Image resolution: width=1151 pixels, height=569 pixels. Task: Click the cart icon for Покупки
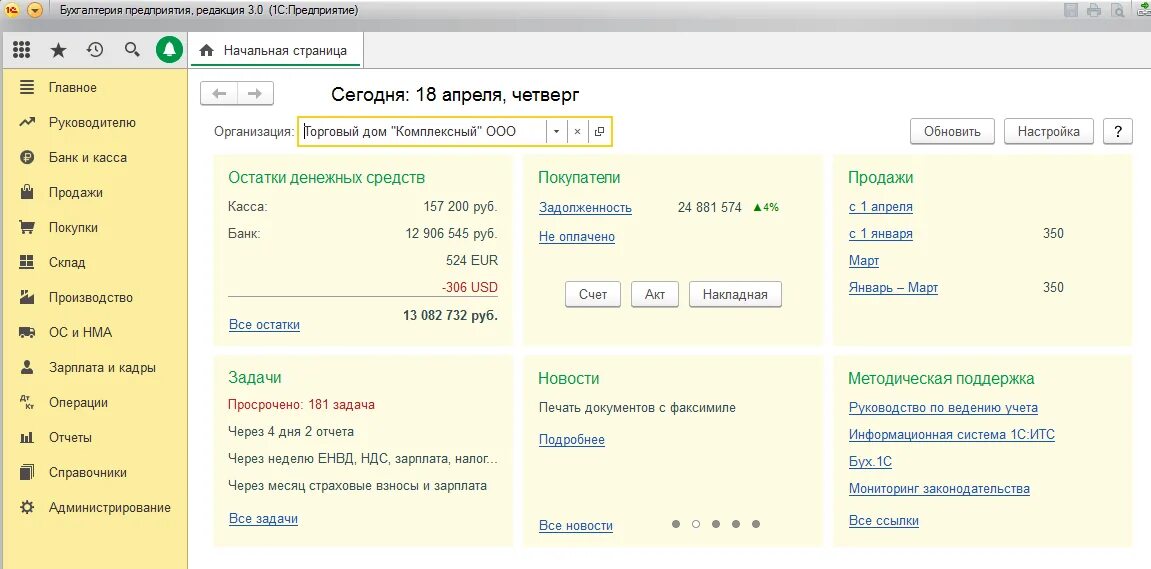27,228
